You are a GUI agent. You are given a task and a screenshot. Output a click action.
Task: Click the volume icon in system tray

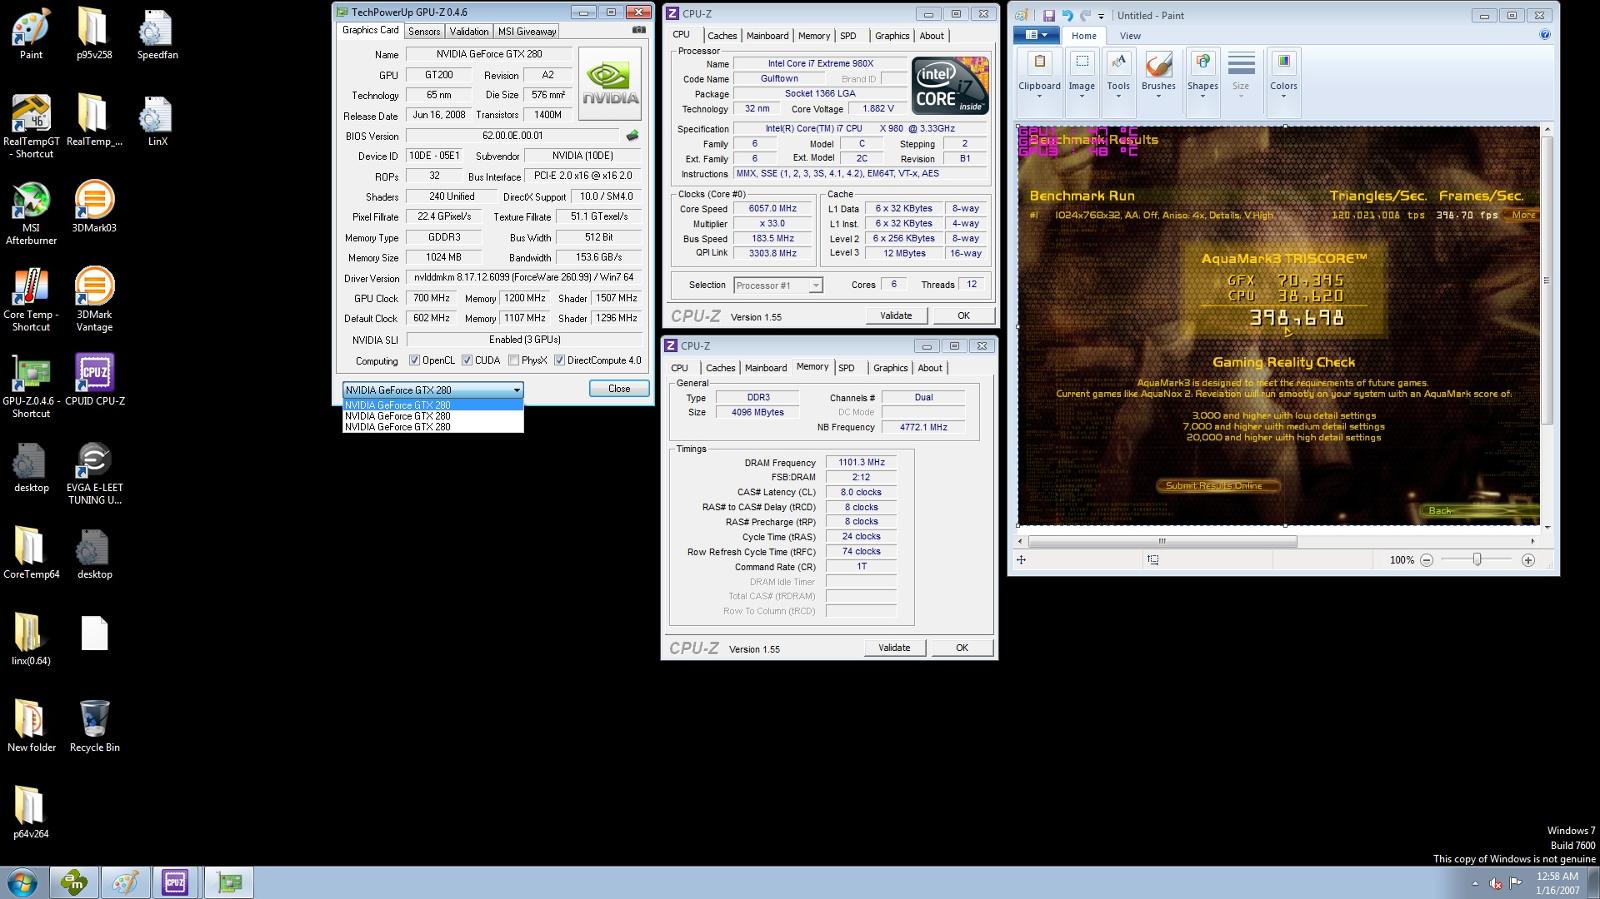(x=1495, y=883)
